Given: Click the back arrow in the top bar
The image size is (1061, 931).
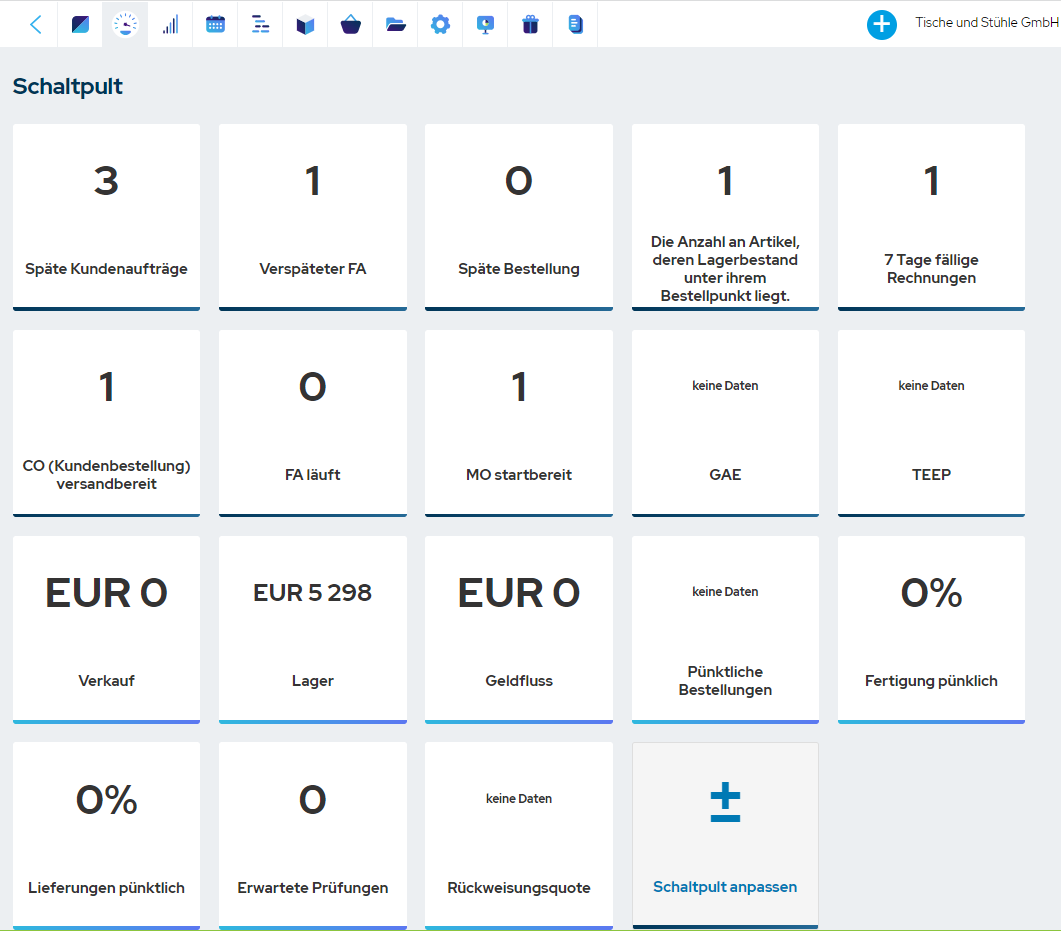Looking at the screenshot, I should coord(36,25).
